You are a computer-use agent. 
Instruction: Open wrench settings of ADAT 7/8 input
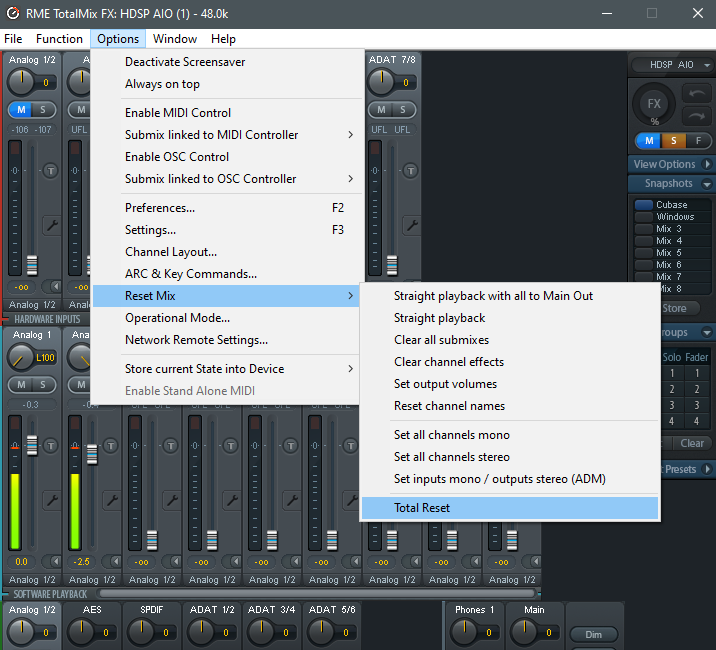point(412,225)
